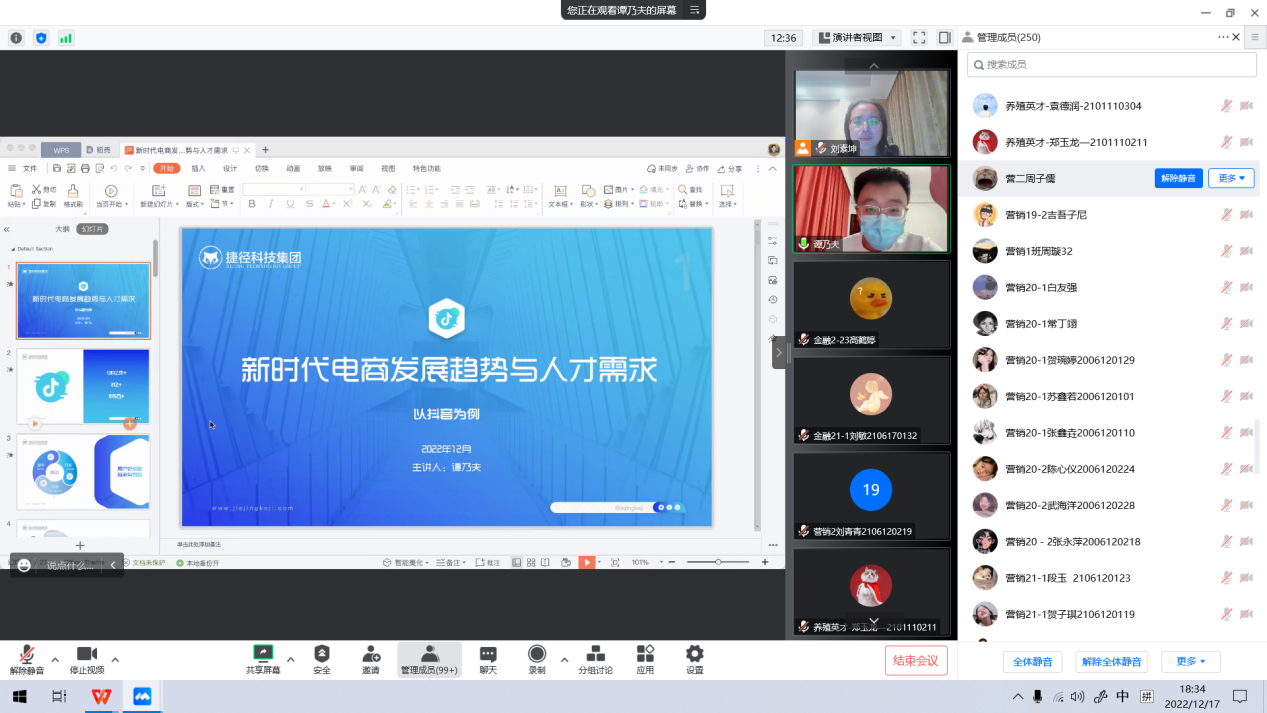Click 管理成员(99+) in the bottom toolbar
This screenshot has height=713, width=1267.
click(429, 659)
